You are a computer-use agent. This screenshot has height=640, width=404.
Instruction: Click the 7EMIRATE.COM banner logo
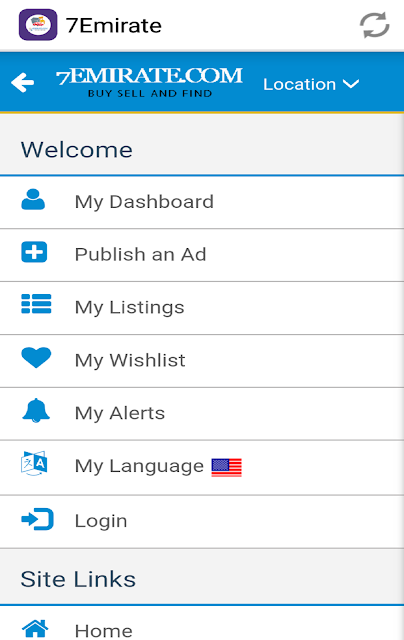coord(149,82)
